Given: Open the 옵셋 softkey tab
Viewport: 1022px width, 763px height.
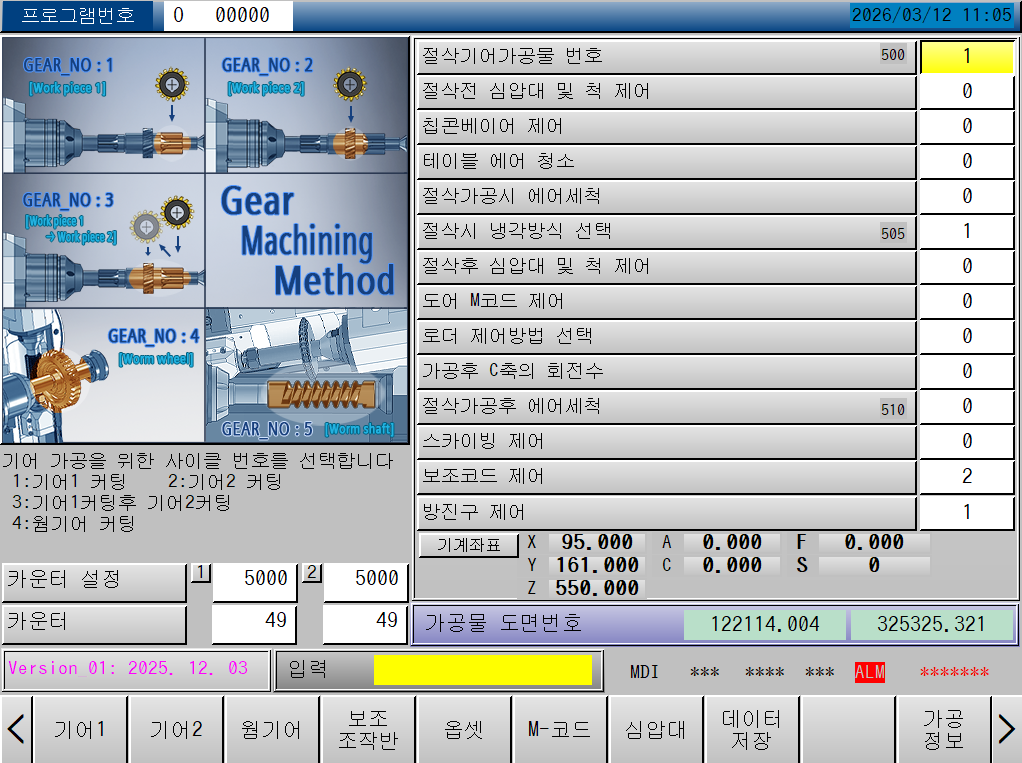Looking at the screenshot, I should click(463, 729).
